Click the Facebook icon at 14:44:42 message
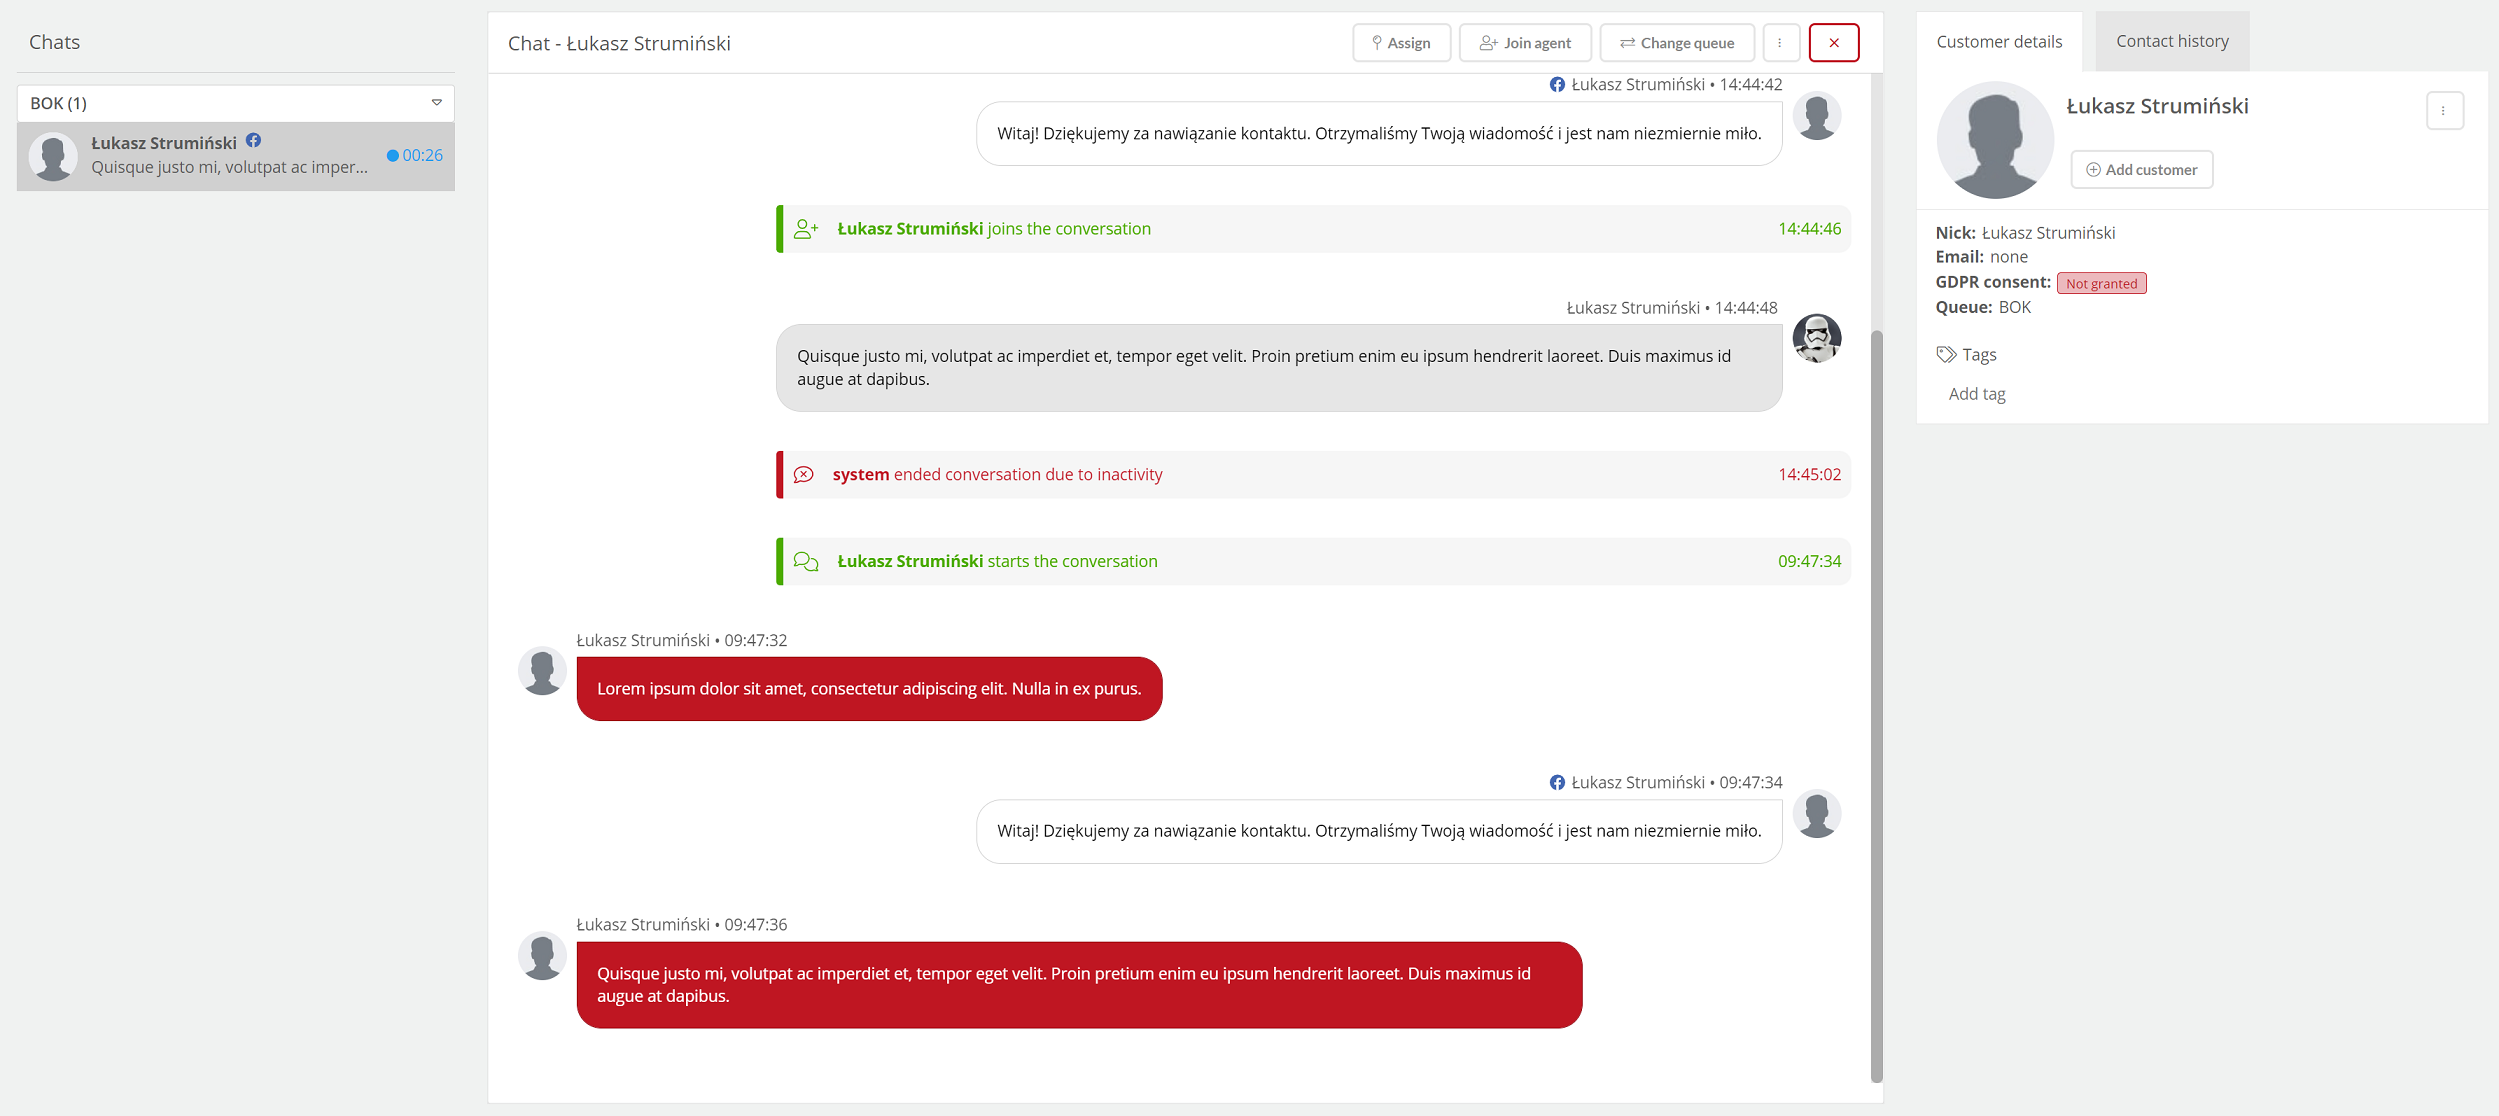The width and height of the screenshot is (2499, 1116). coord(1557,85)
